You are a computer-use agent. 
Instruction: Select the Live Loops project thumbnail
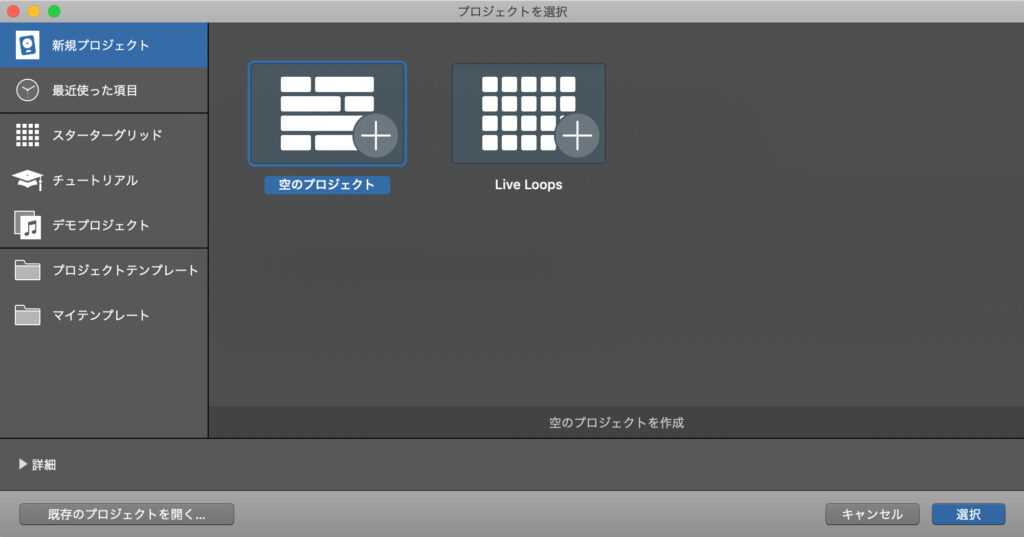click(x=529, y=114)
